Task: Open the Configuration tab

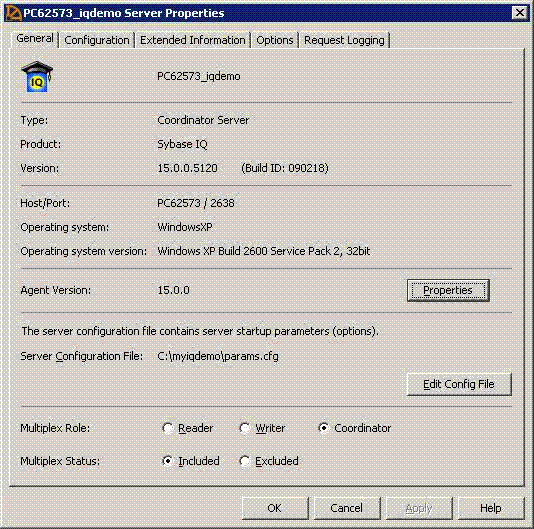Action: coord(97,40)
